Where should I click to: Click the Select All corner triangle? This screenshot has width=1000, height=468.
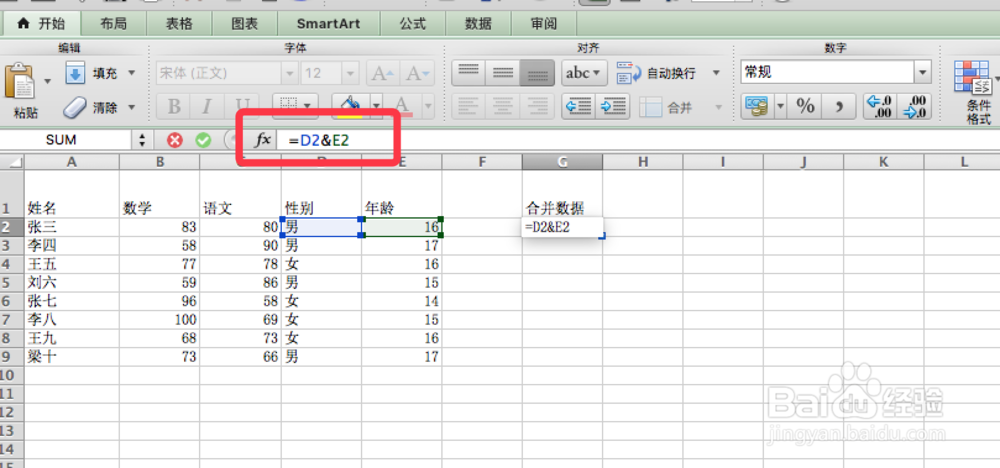[12, 162]
